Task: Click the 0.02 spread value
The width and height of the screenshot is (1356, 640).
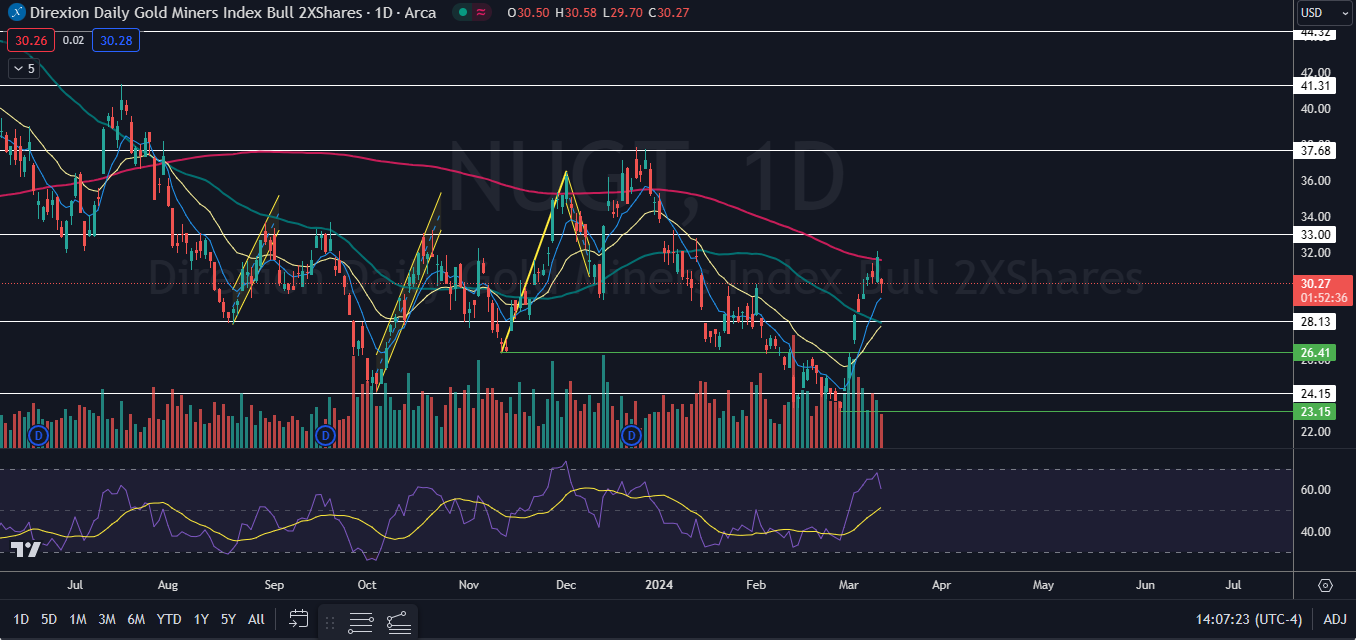Action: click(x=73, y=40)
